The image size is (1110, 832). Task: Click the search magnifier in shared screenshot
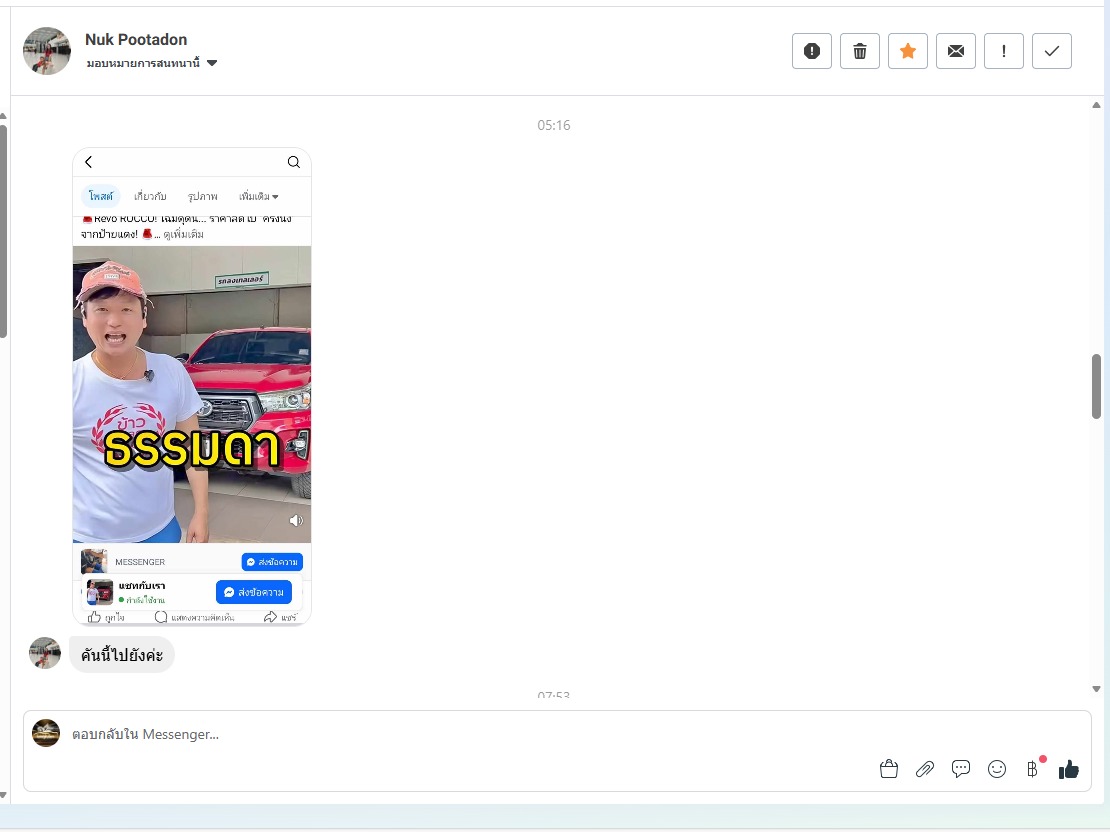tap(294, 162)
